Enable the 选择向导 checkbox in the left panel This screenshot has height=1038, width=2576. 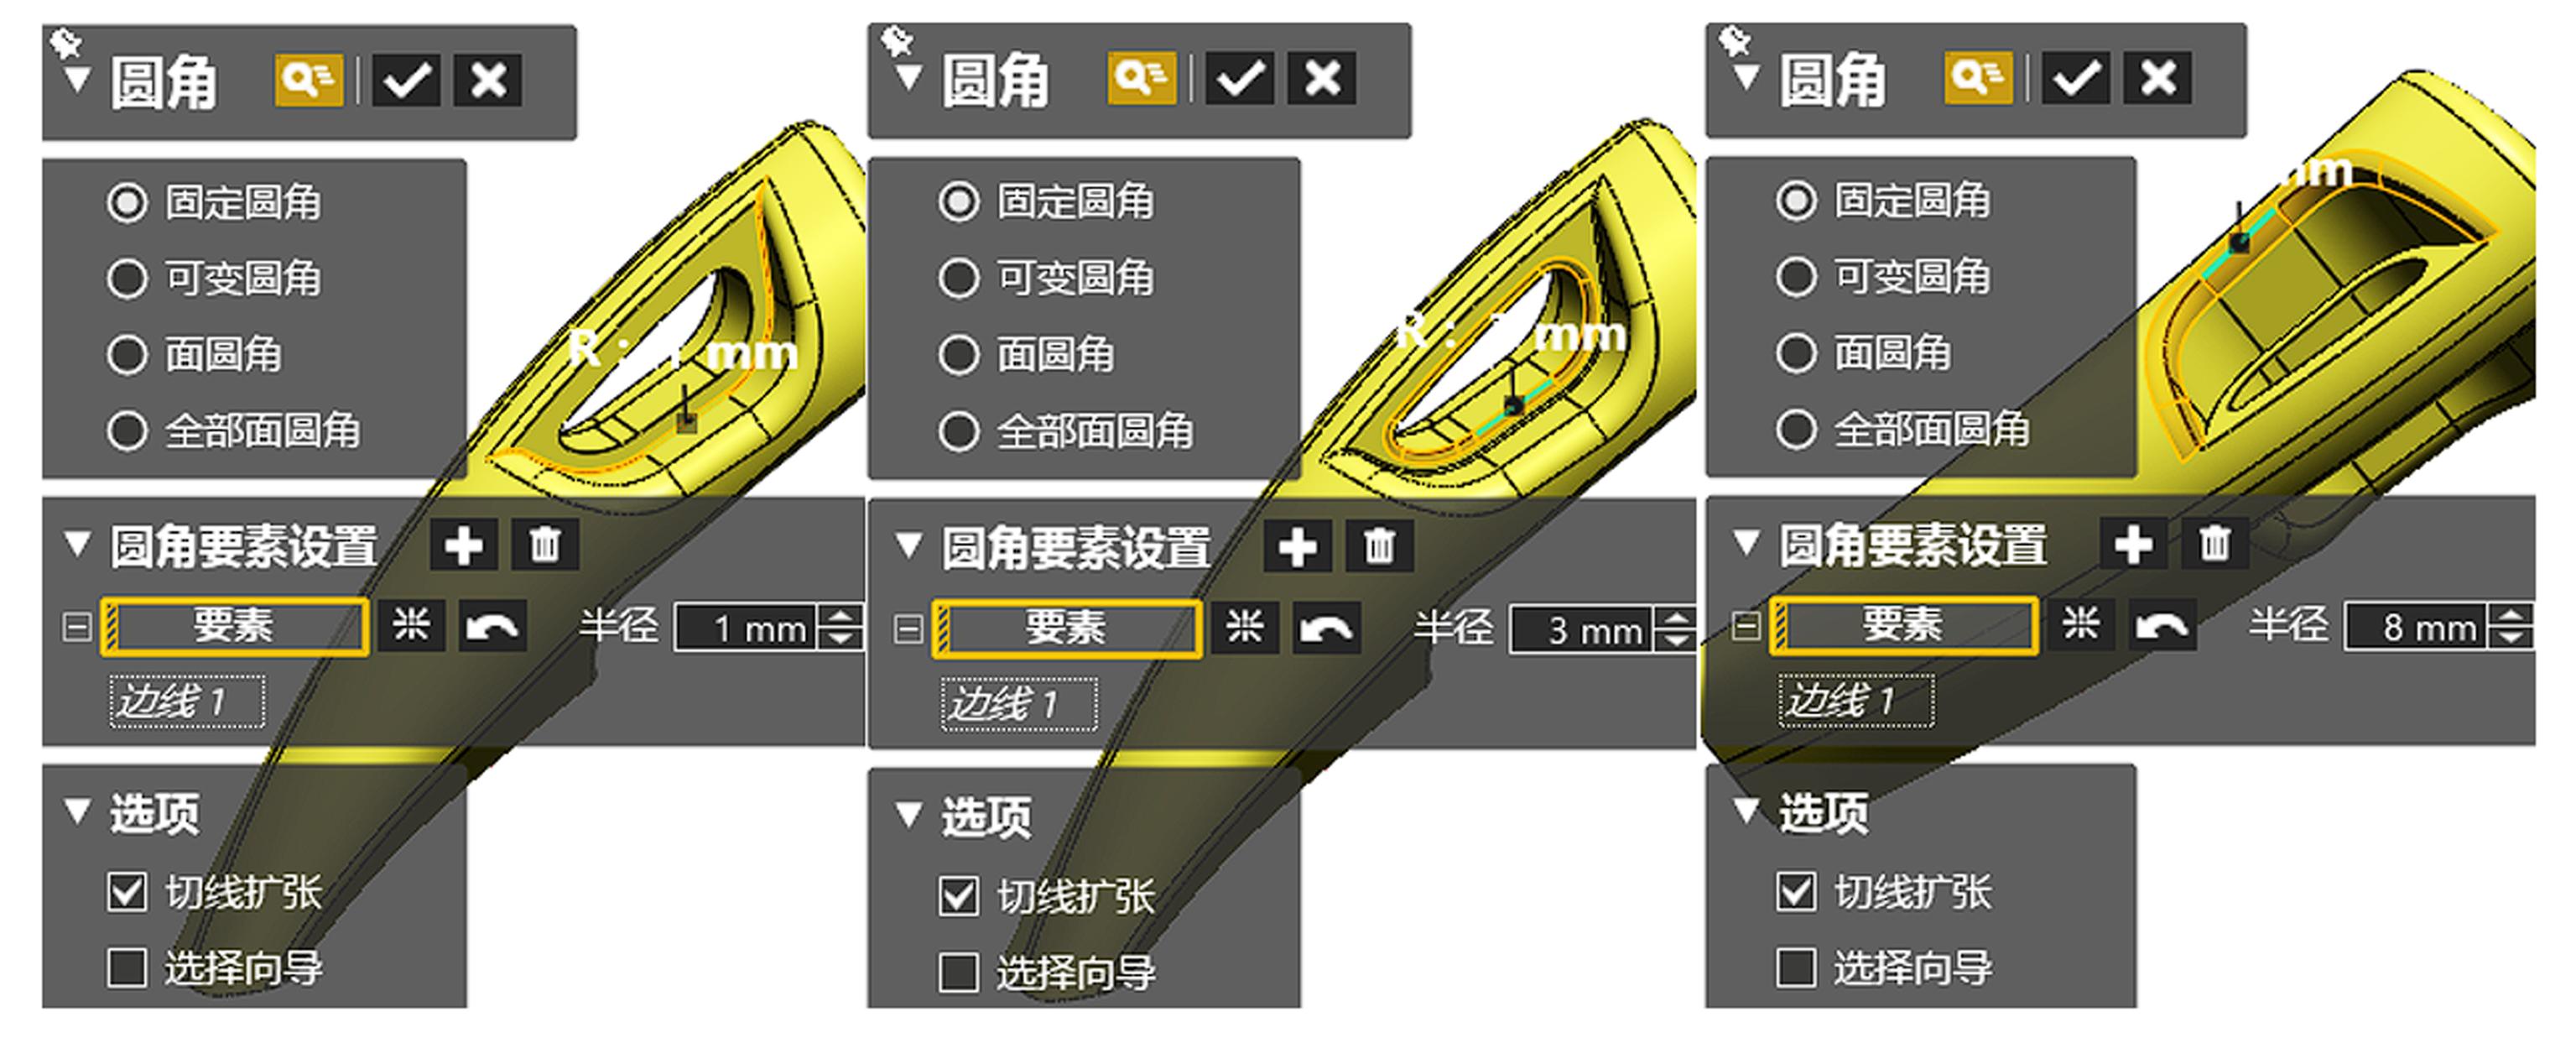click(127, 967)
